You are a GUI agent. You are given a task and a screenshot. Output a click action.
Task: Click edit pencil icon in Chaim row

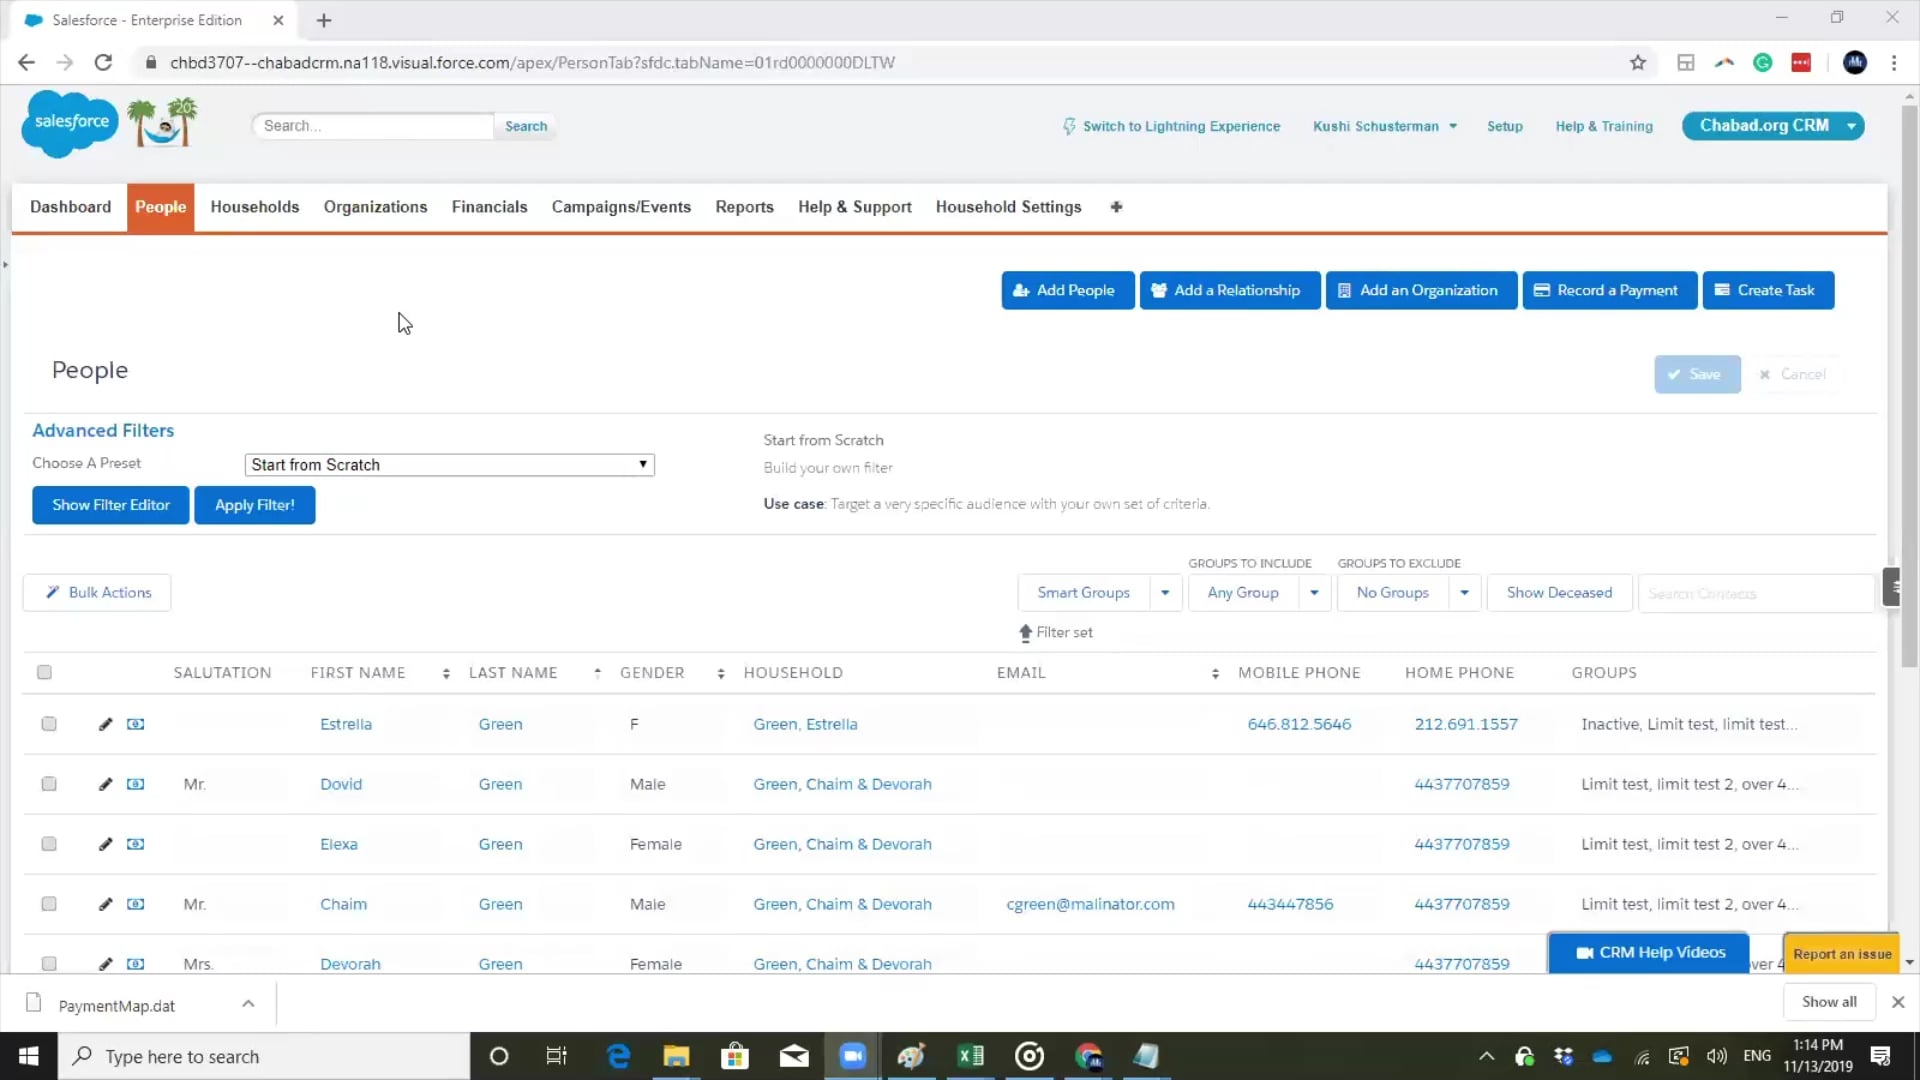coord(105,904)
